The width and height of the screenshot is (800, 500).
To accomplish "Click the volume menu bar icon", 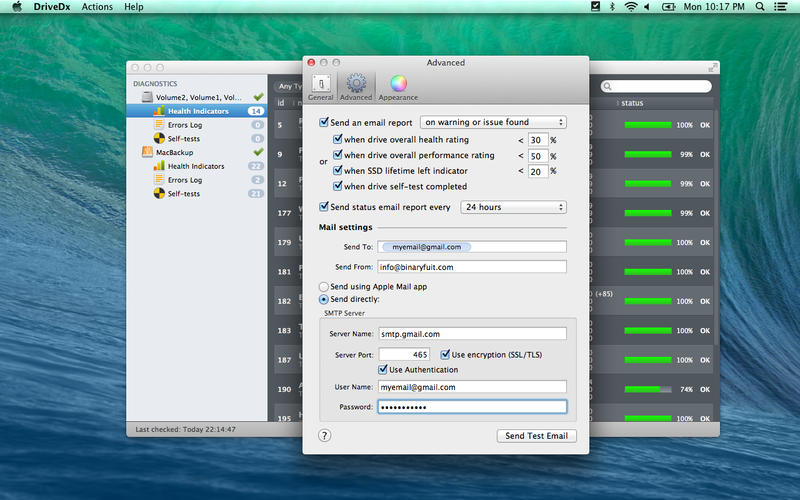I will (x=647, y=7).
